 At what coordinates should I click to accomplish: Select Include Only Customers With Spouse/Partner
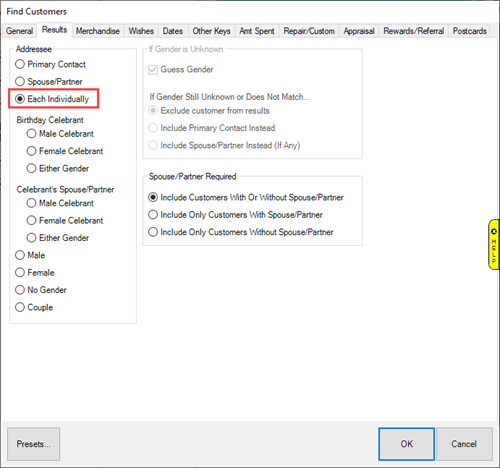tap(235, 215)
